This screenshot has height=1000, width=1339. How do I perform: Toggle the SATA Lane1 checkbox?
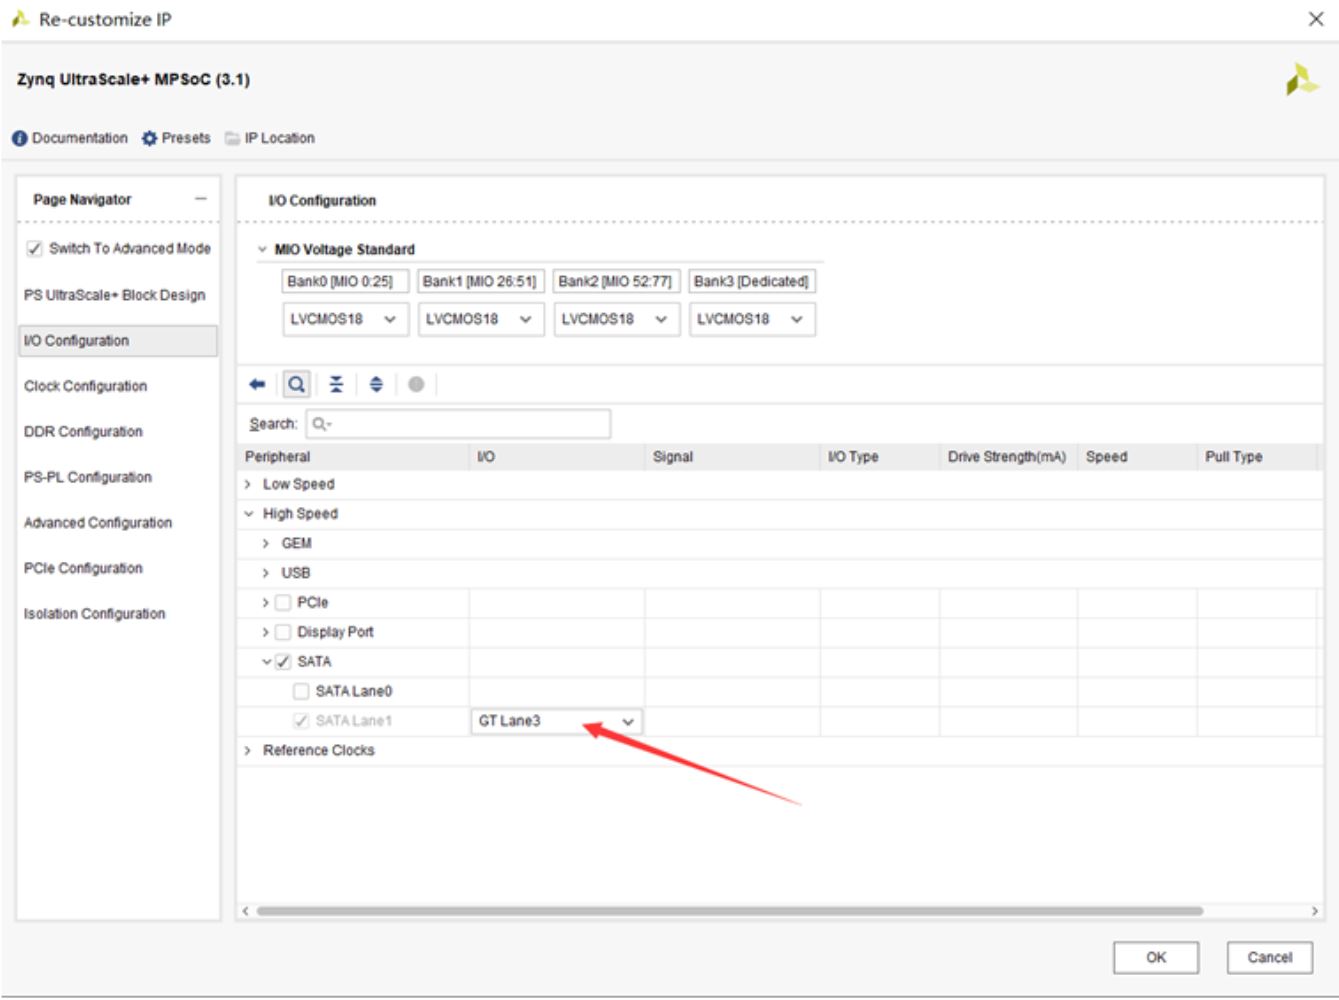pos(301,721)
